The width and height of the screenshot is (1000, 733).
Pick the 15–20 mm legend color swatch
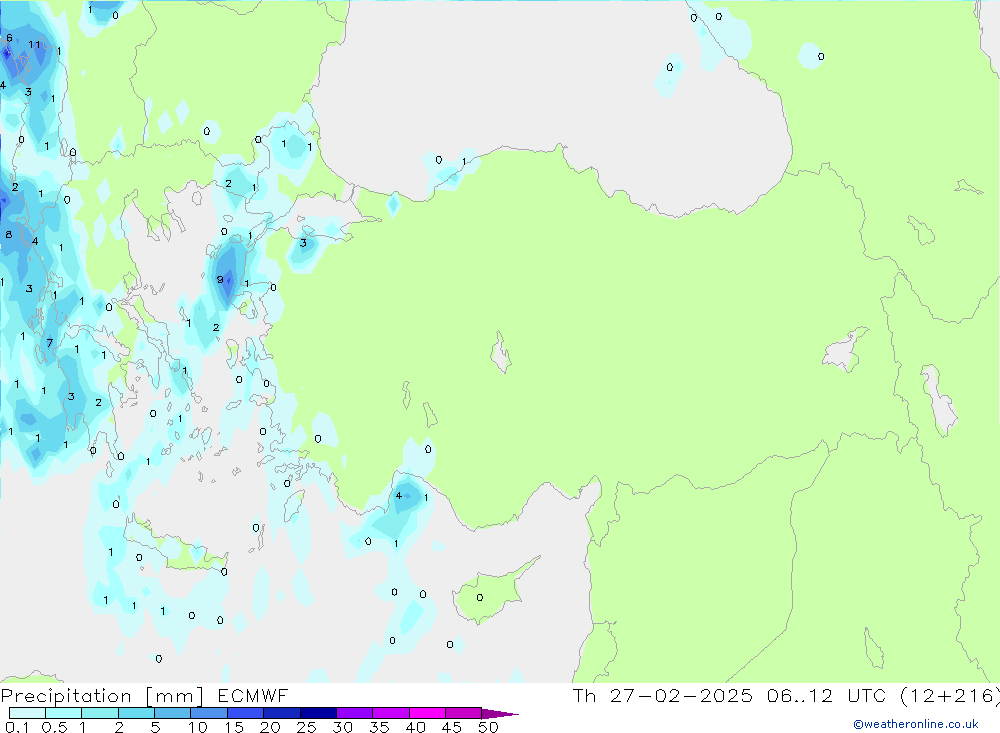246,713
